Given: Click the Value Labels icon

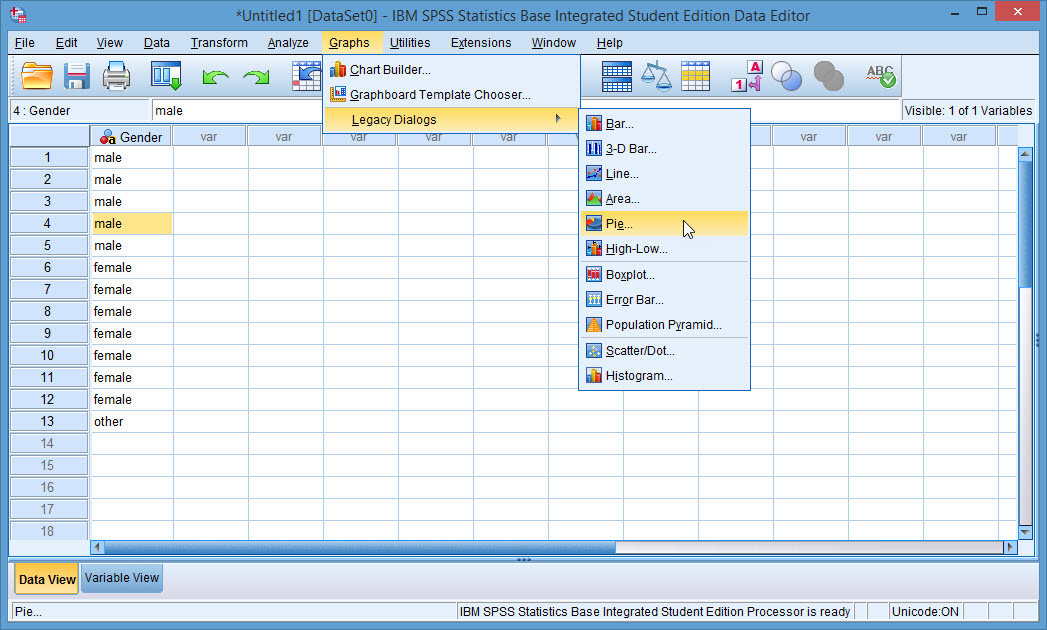Looking at the screenshot, I should coord(747,76).
